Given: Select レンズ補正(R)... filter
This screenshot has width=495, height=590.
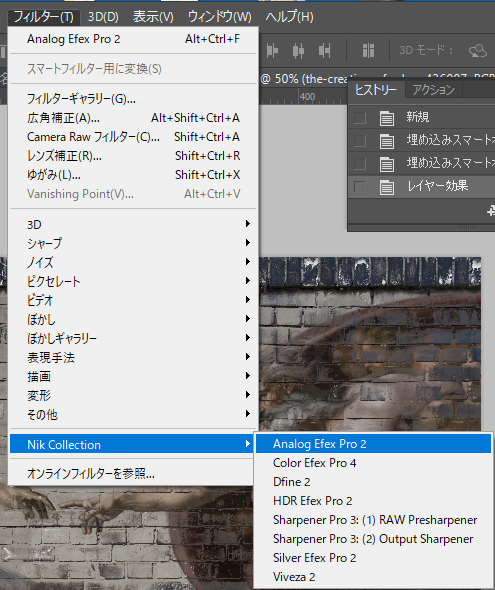Looking at the screenshot, I should (x=133, y=156).
